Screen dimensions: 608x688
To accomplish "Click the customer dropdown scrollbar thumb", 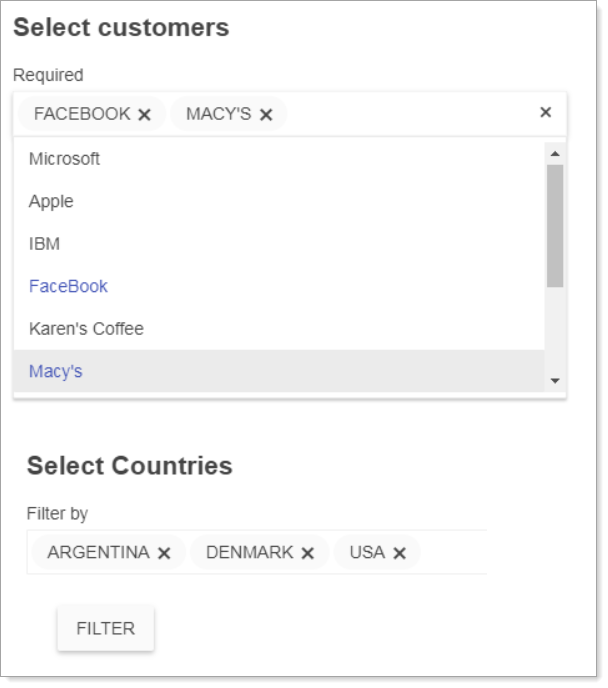I will (x=555, y=226).
